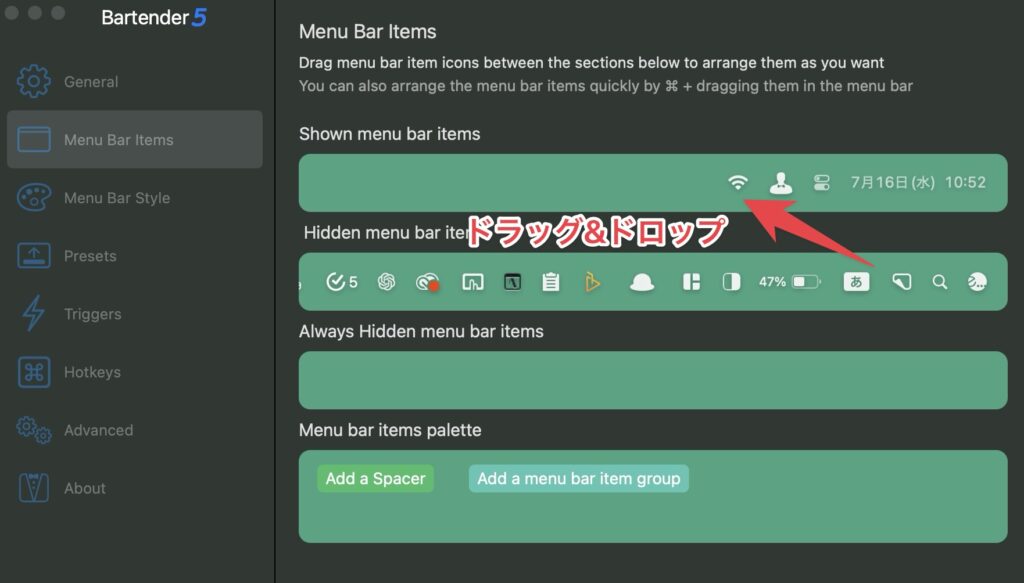The image size is (1024, 583).
Task: Click the hat-shaped icon
Action: coord(642,282)
